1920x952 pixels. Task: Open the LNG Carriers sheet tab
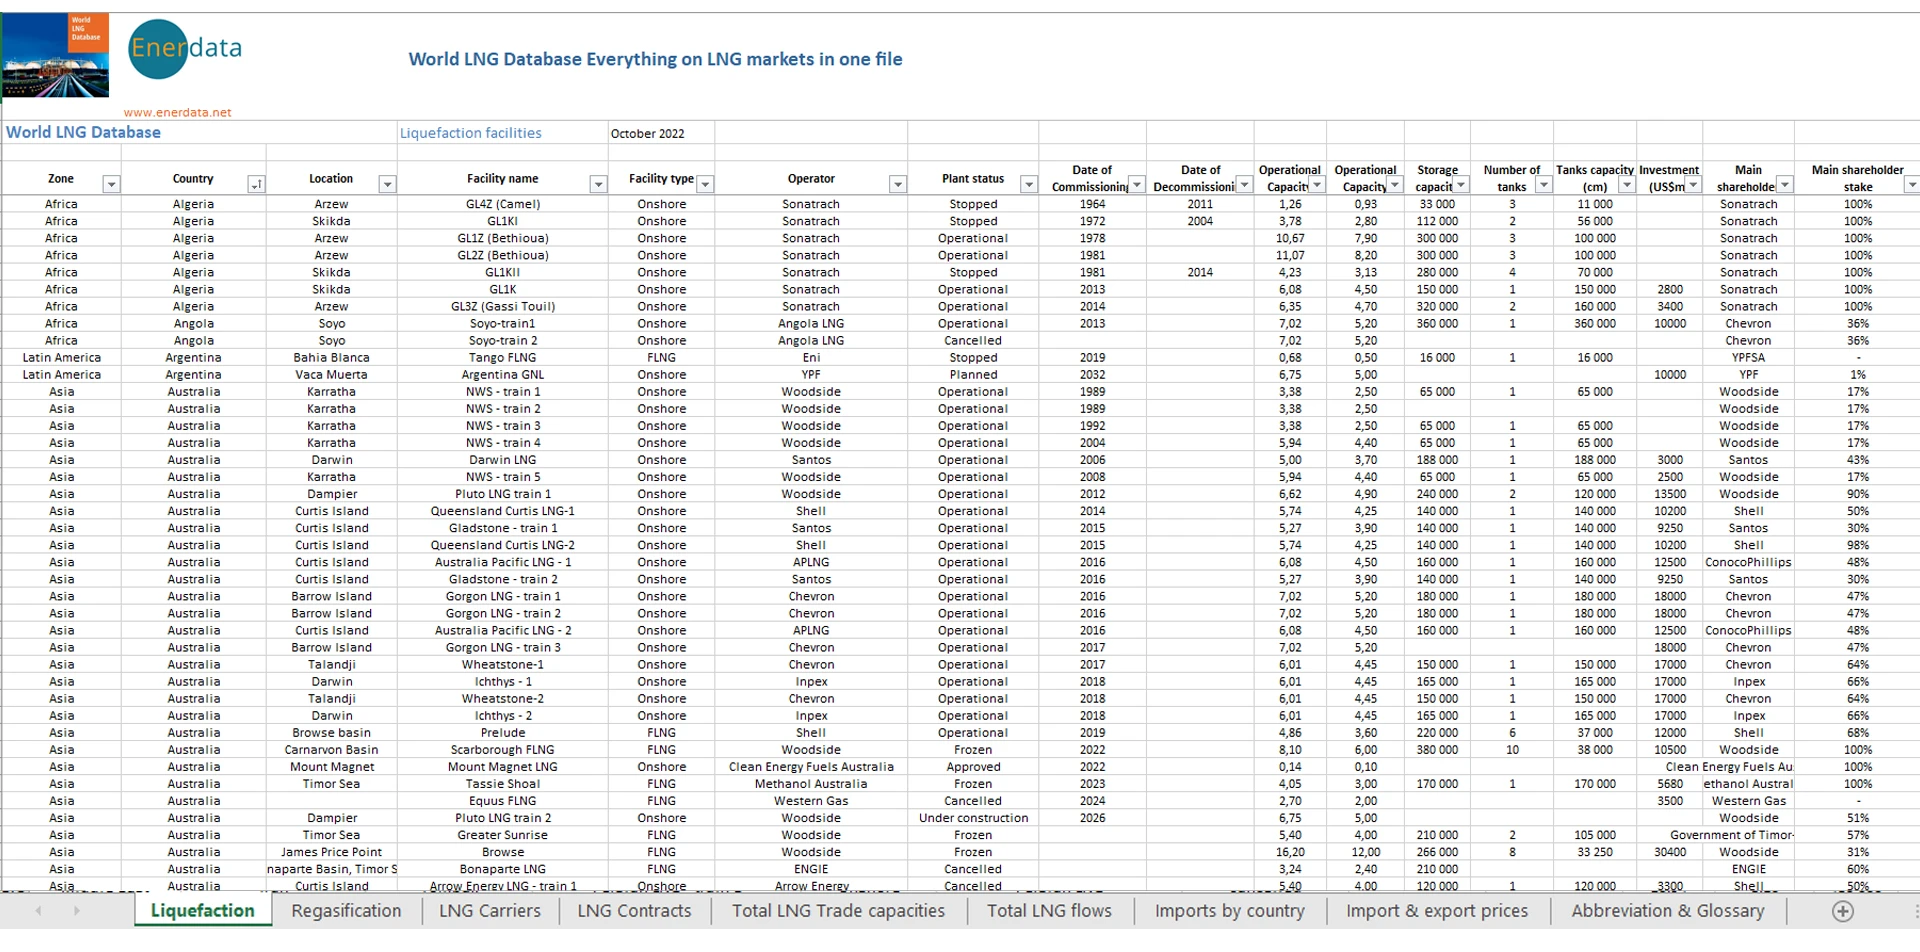coord(489,911)
